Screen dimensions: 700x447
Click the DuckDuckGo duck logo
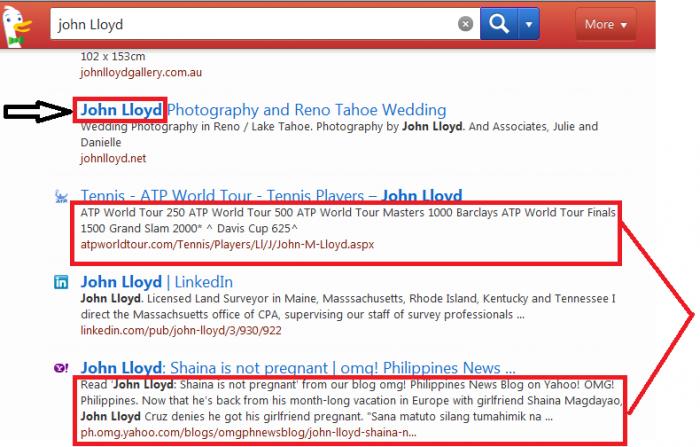(16, 25)
